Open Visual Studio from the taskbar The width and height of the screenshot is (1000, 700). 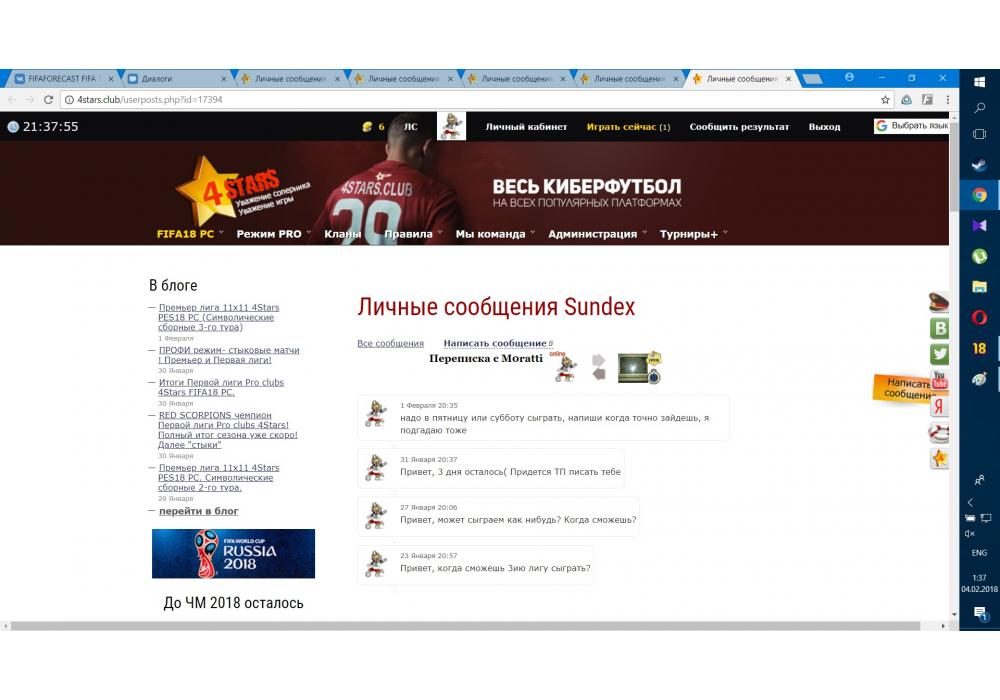(980, 226)
